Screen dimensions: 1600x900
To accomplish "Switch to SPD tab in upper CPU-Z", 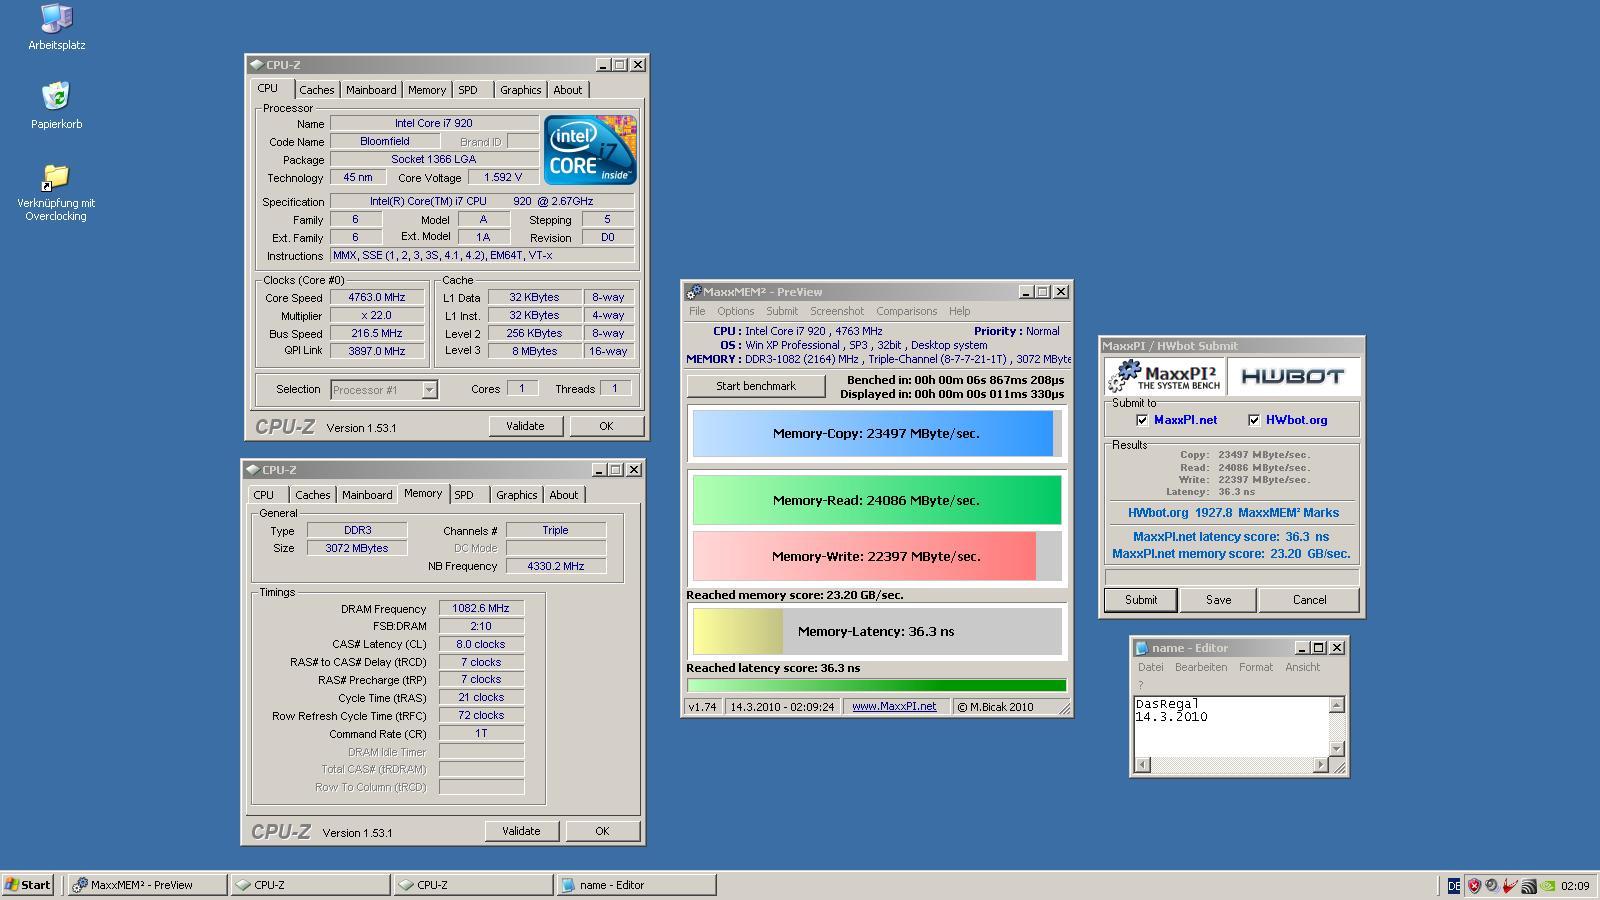I will click(468, 90).
